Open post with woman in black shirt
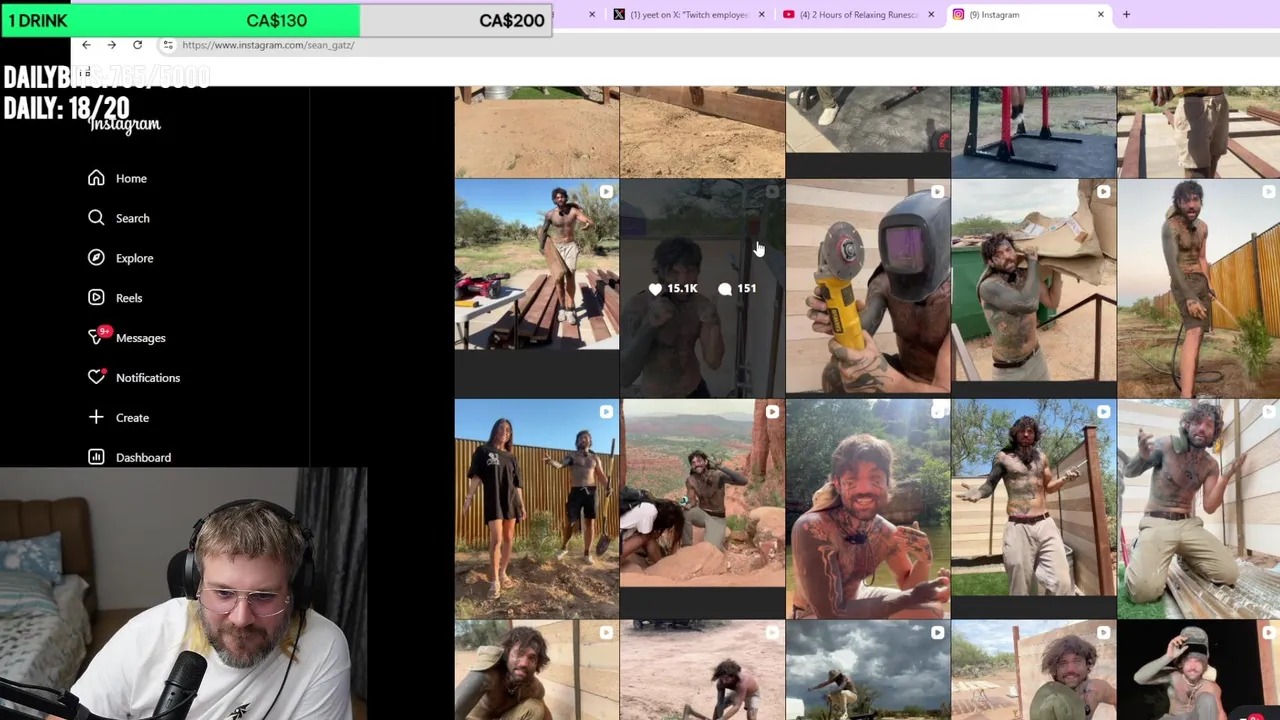The height and width of the screenshot is (720, 1280). point(537,509)
